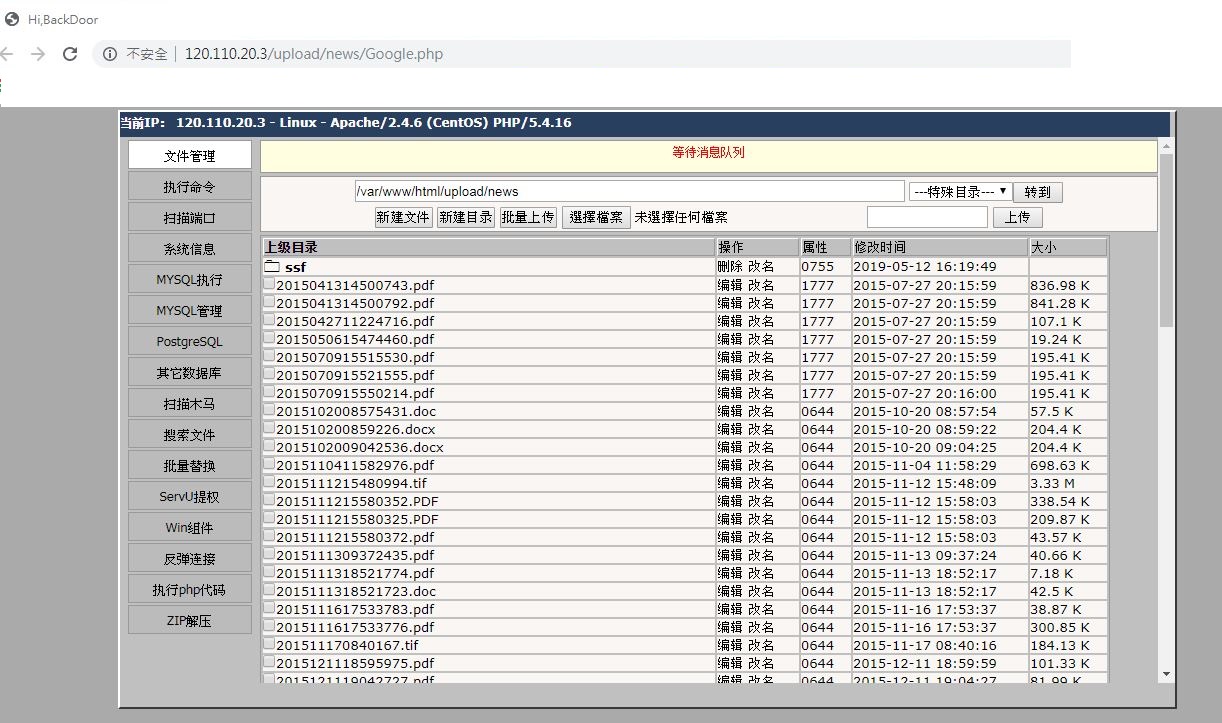Open file 2015111215580325.PDF
The height and width of the screenshot is (723, 1222).
coord(357,519)
